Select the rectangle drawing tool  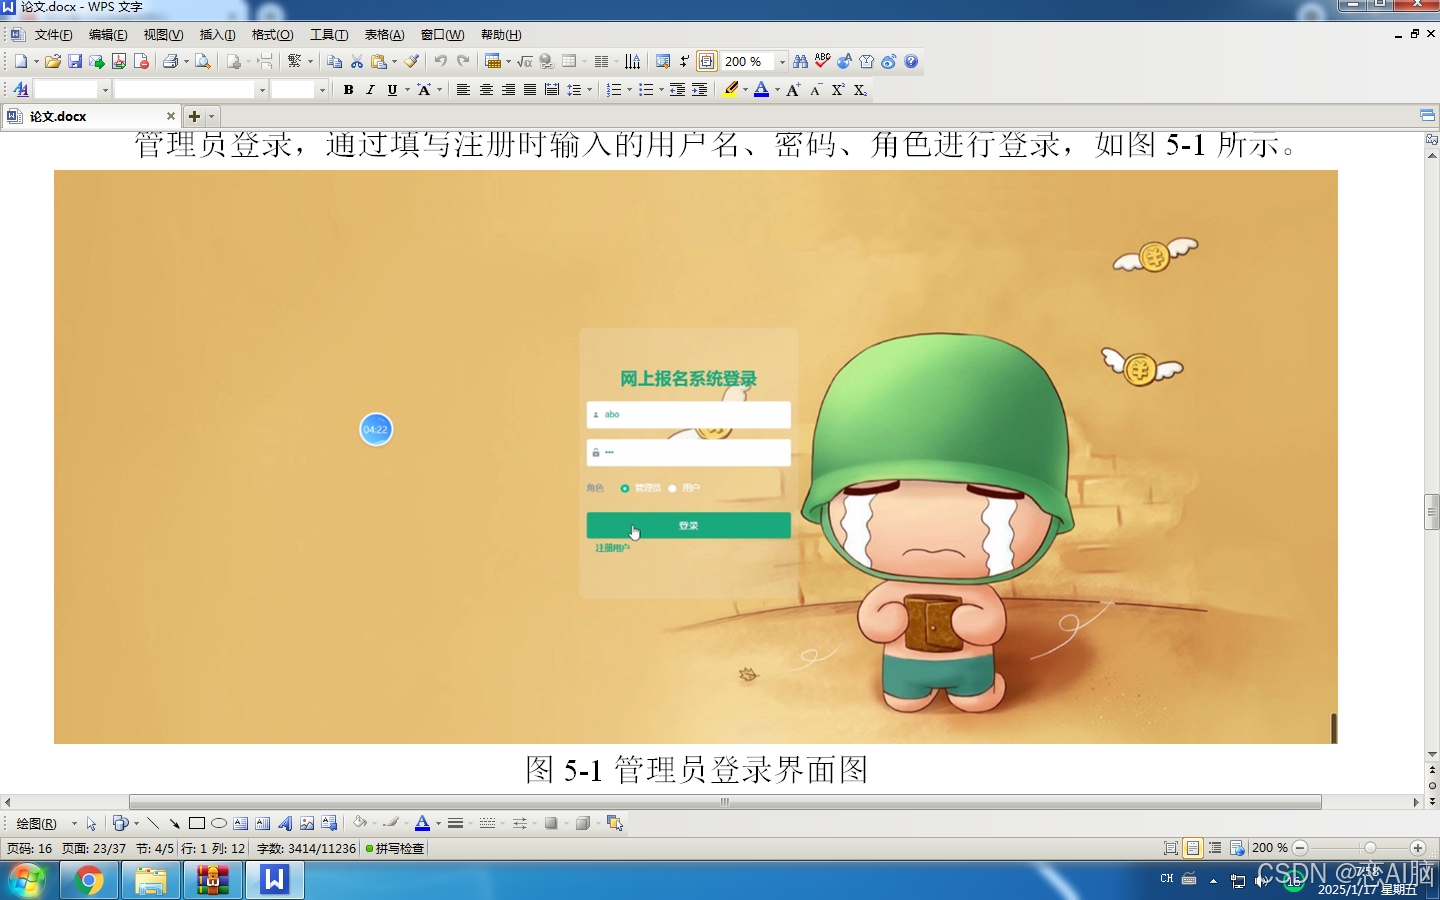pos(197,824)
